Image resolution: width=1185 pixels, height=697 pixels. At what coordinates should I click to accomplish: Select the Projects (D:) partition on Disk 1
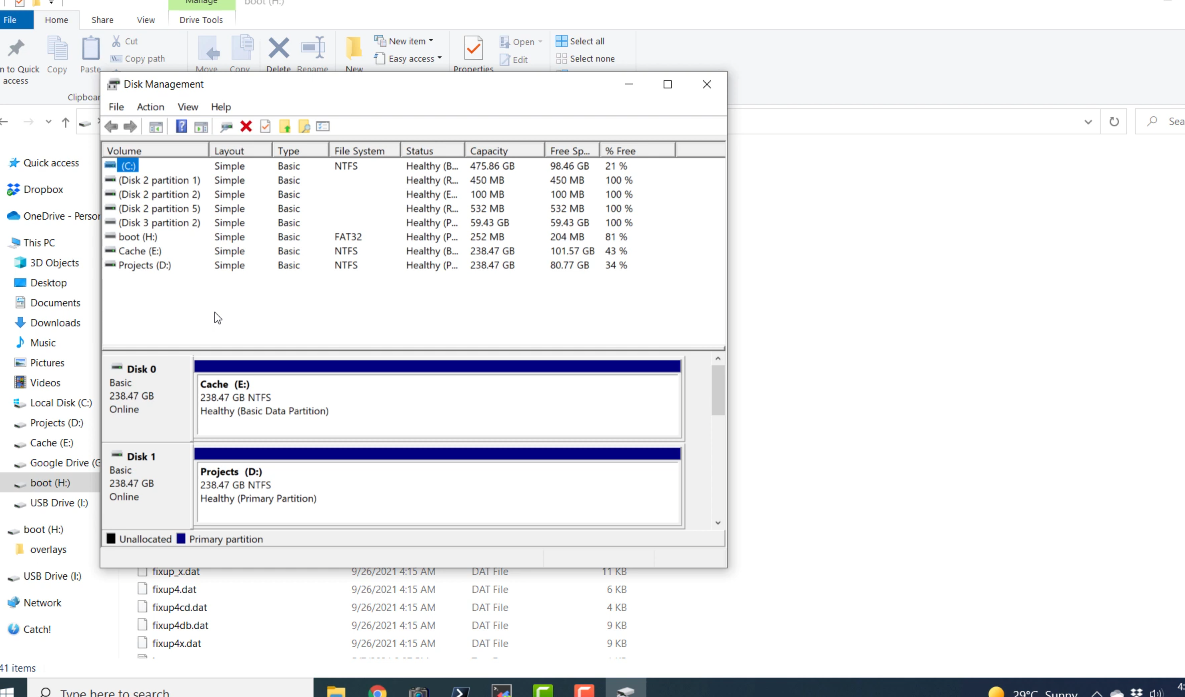point(438,485)
